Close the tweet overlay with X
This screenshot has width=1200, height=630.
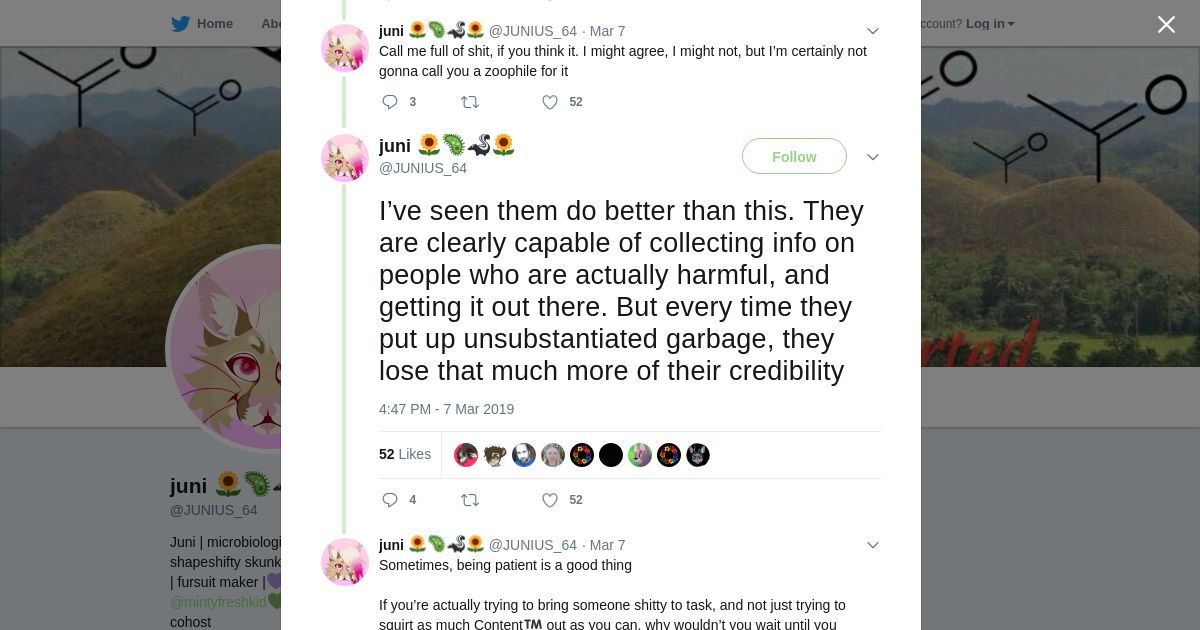click(x=1166, y=24)
